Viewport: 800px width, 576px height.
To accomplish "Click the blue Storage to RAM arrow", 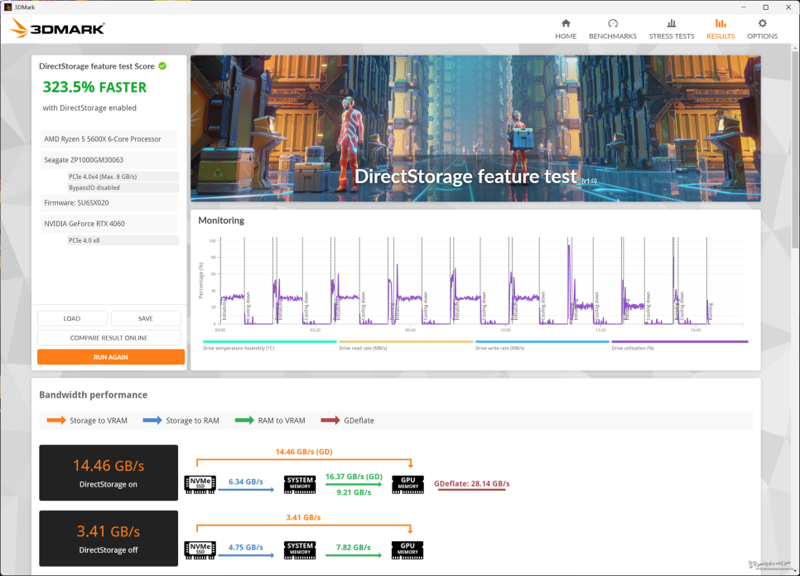I will [152, 420].
